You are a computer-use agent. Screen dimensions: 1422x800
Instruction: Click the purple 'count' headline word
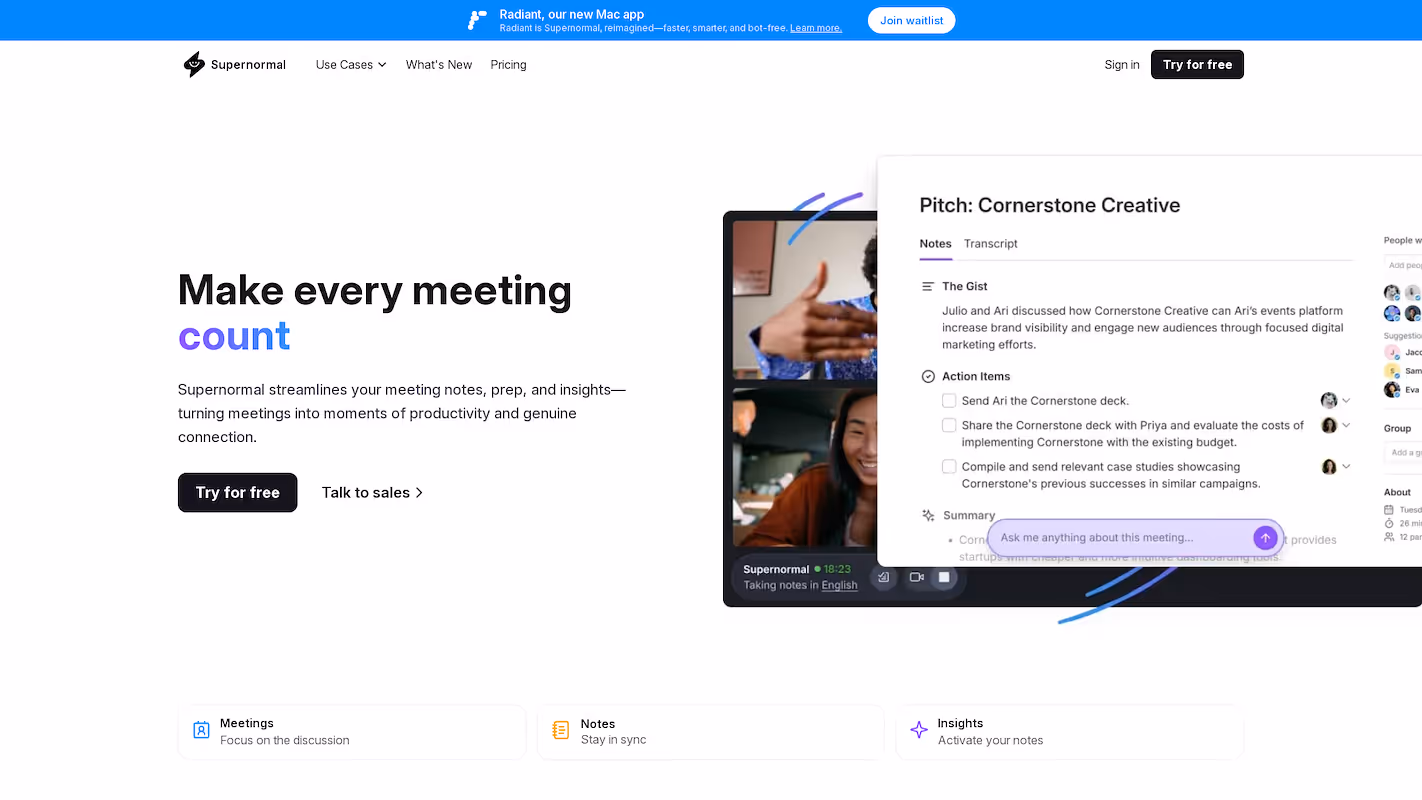(234, 337)
